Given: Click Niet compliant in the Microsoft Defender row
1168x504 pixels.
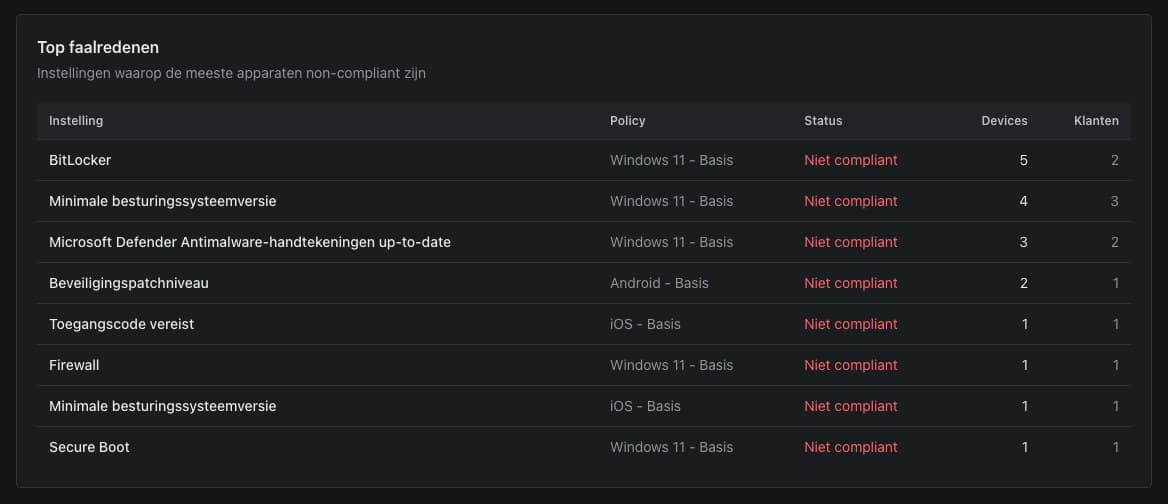Looking at the screenshot, I should [x=851, y=242].
